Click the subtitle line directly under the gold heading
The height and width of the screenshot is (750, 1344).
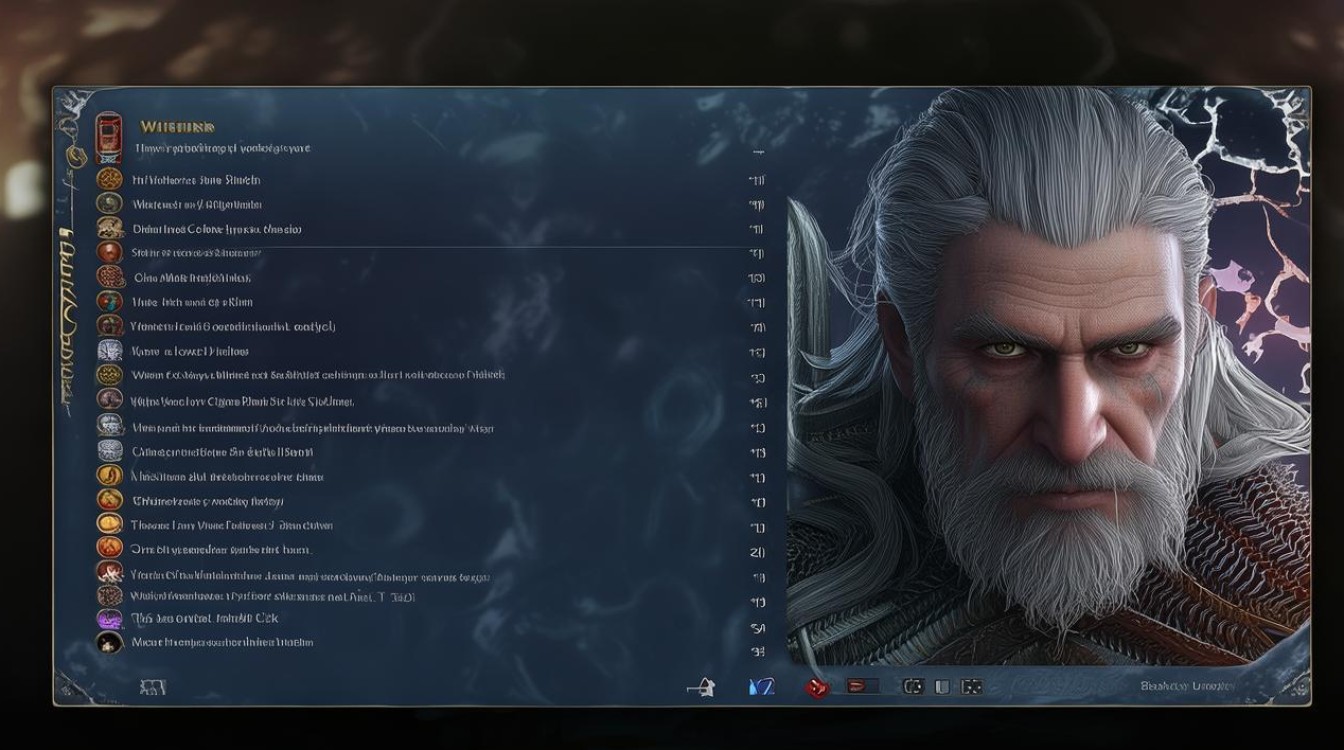[222, 148]
